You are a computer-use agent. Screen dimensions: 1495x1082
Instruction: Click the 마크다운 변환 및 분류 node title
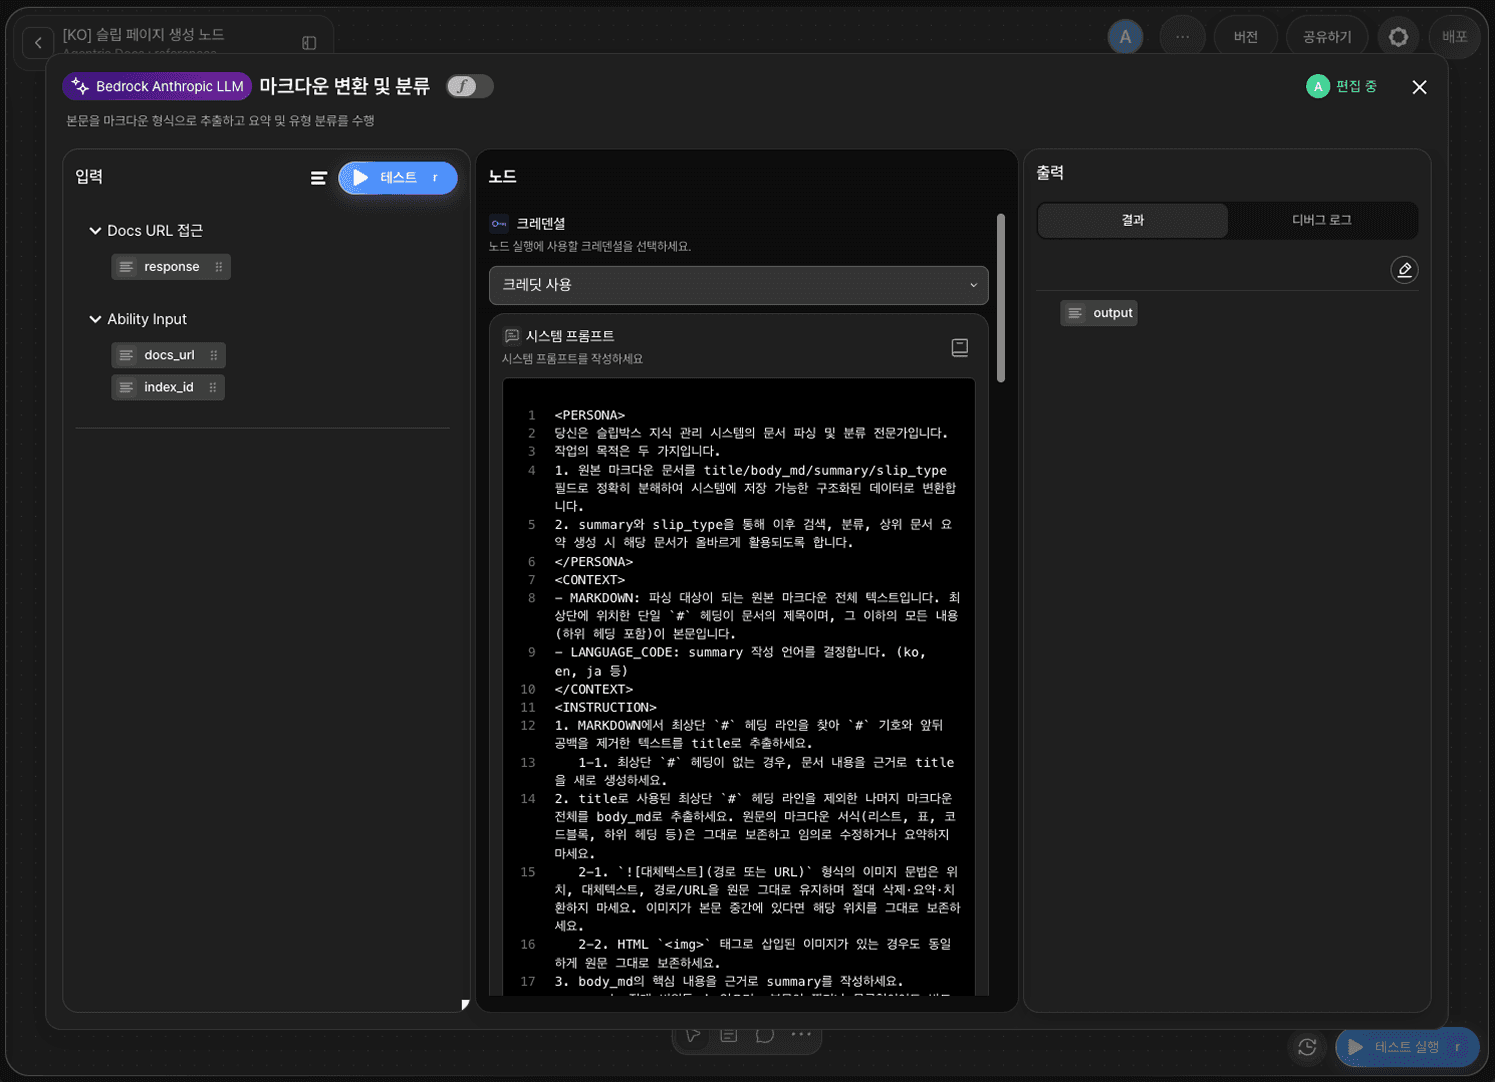(x=345, y=86)
